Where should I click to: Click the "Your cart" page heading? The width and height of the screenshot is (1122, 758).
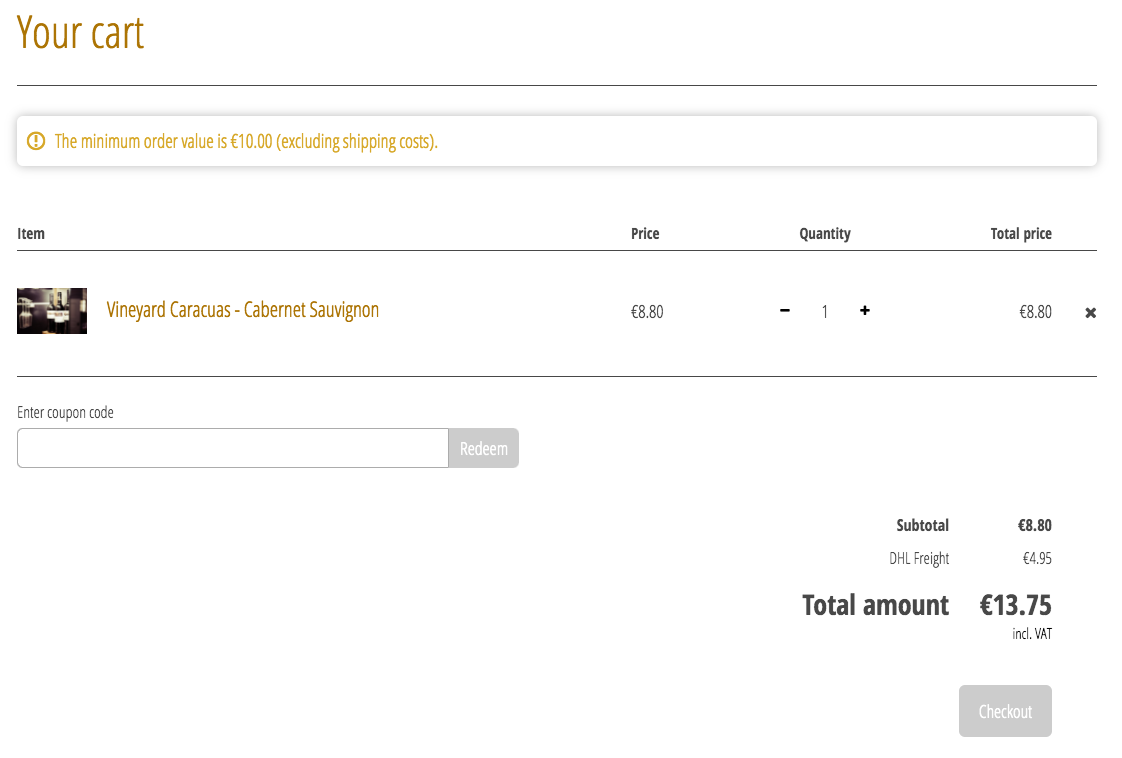pyautogui.click(x=81, y=32)
